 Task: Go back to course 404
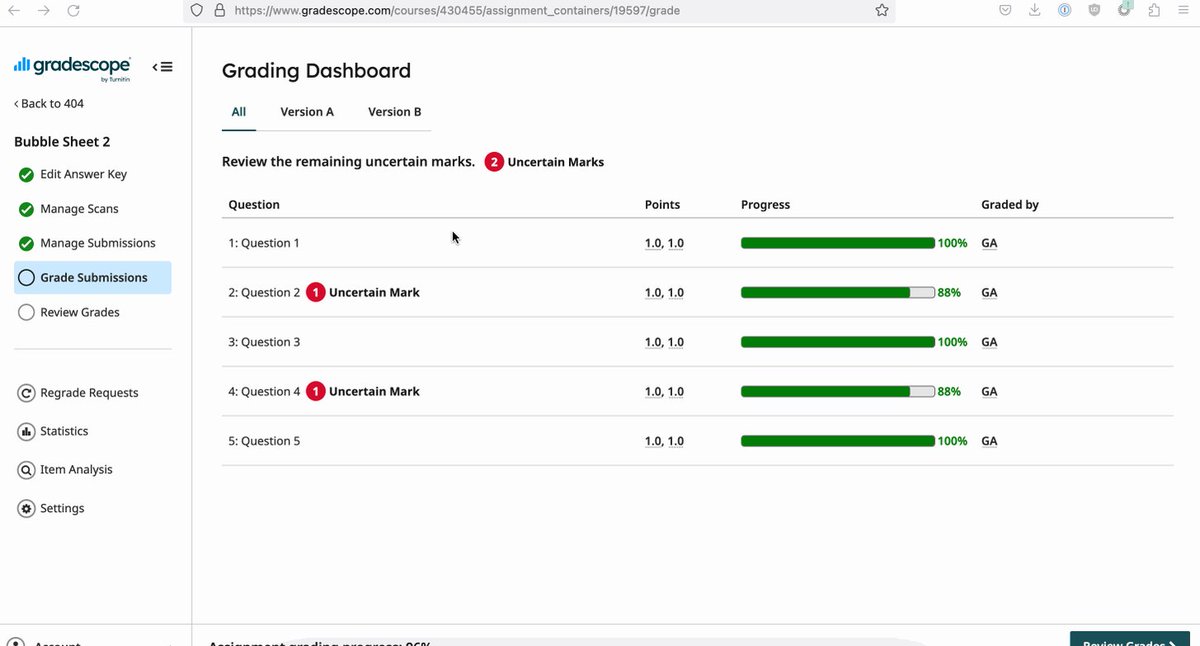tap(49, 104)
